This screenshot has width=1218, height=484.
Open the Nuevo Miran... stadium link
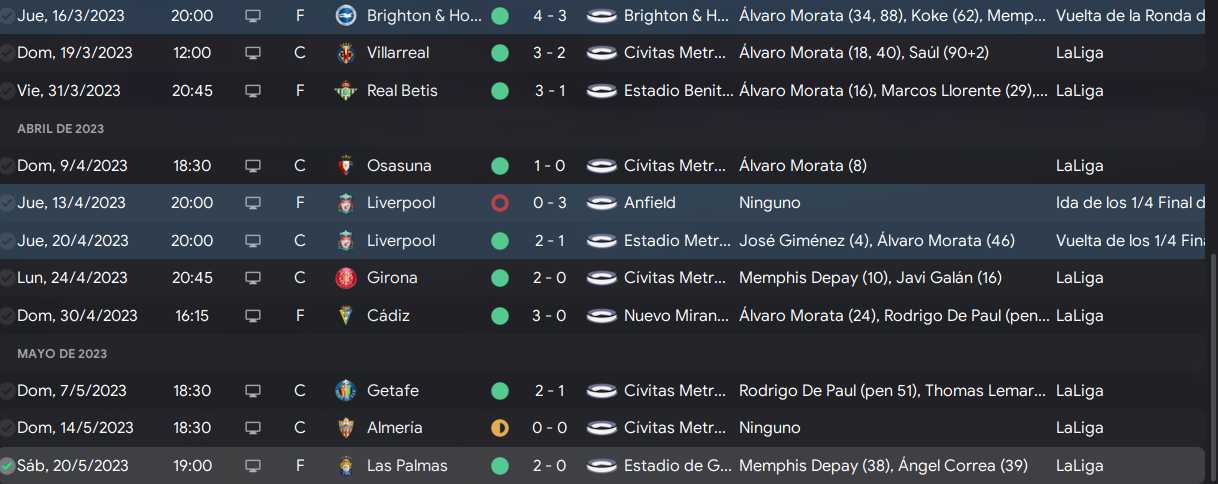tap(676, 316)
